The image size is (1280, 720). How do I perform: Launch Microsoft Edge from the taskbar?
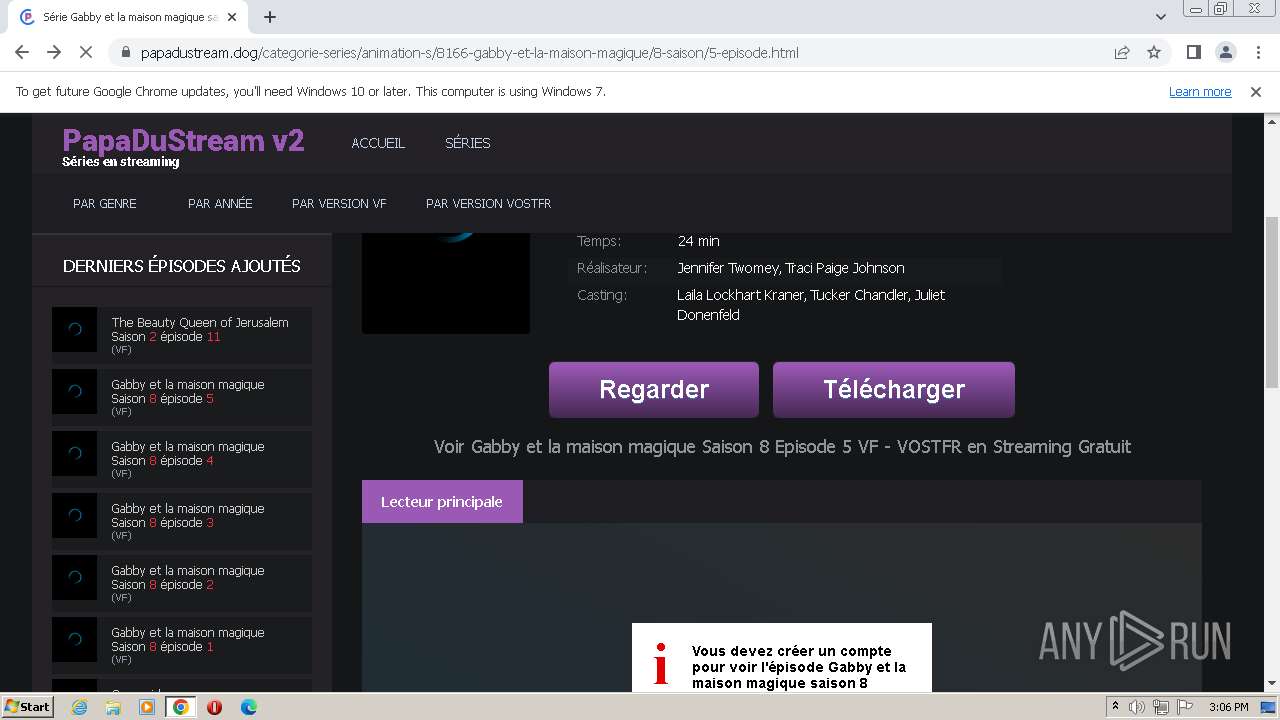pos(248,707)
